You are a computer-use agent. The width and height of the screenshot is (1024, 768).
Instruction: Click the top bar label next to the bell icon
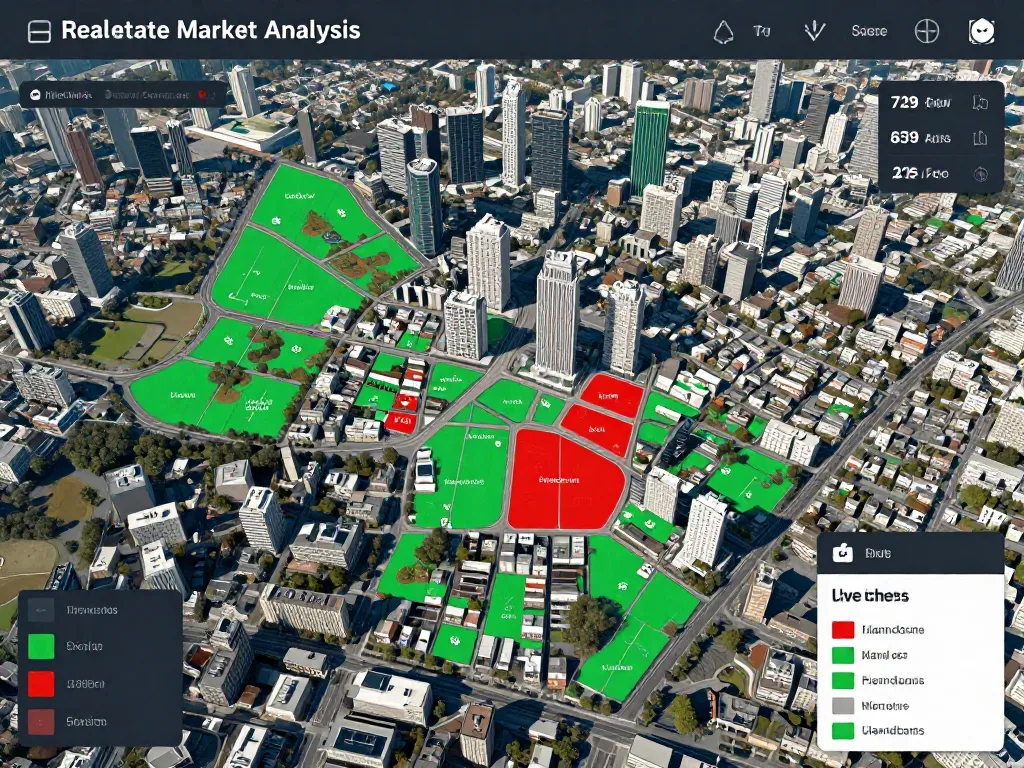tap(761, 32)
